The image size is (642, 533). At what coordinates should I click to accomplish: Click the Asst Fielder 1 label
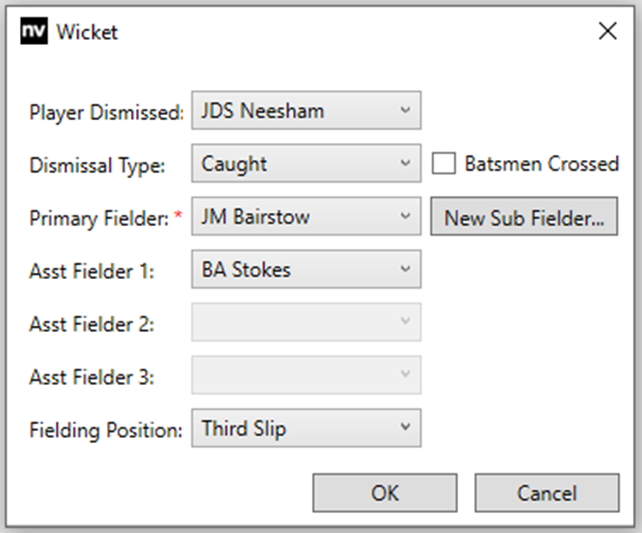pyautogui.click(x=93, y=270)
